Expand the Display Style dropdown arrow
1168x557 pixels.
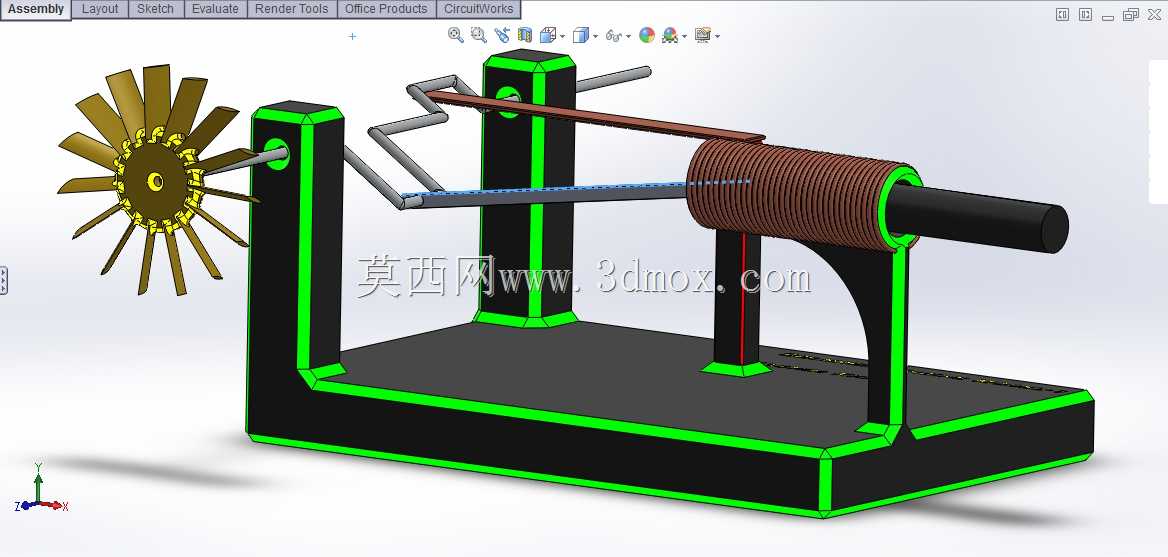pyautogui.click(x=595, y=36)
